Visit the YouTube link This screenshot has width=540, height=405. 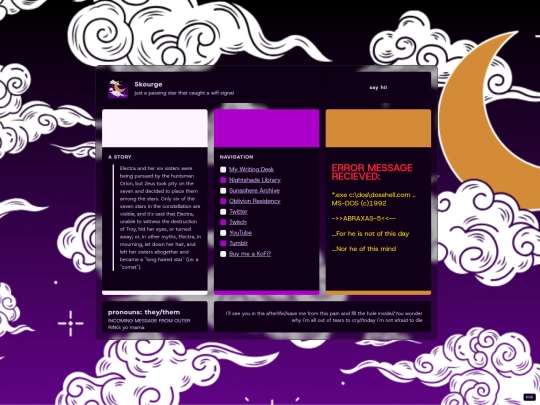pos(240,233)
